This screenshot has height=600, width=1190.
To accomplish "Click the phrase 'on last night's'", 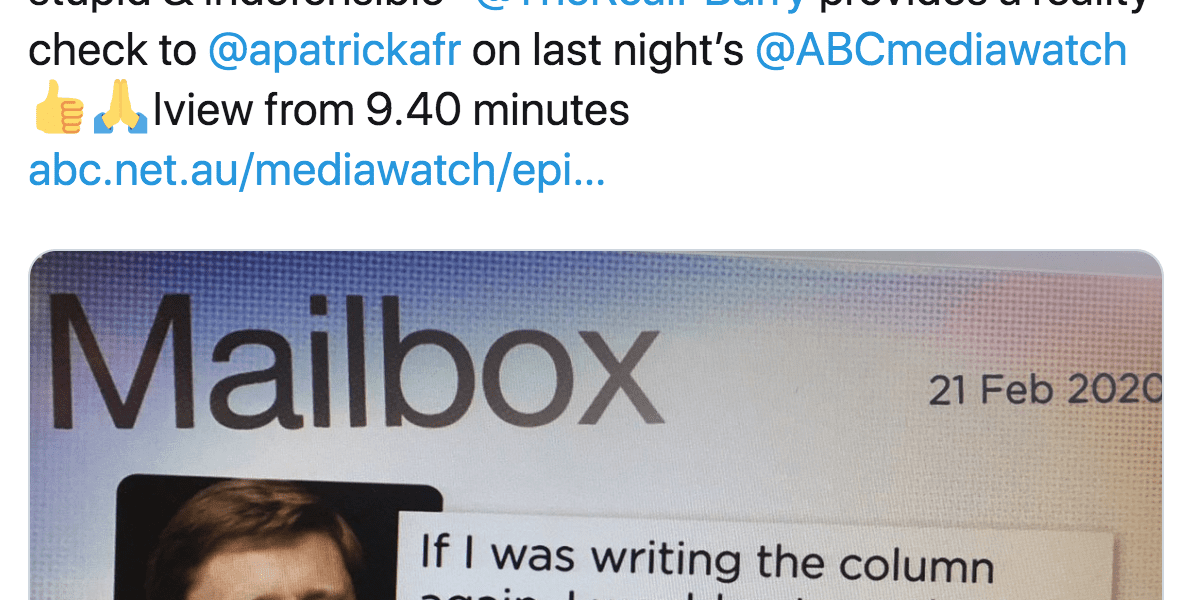I will 608,52.
